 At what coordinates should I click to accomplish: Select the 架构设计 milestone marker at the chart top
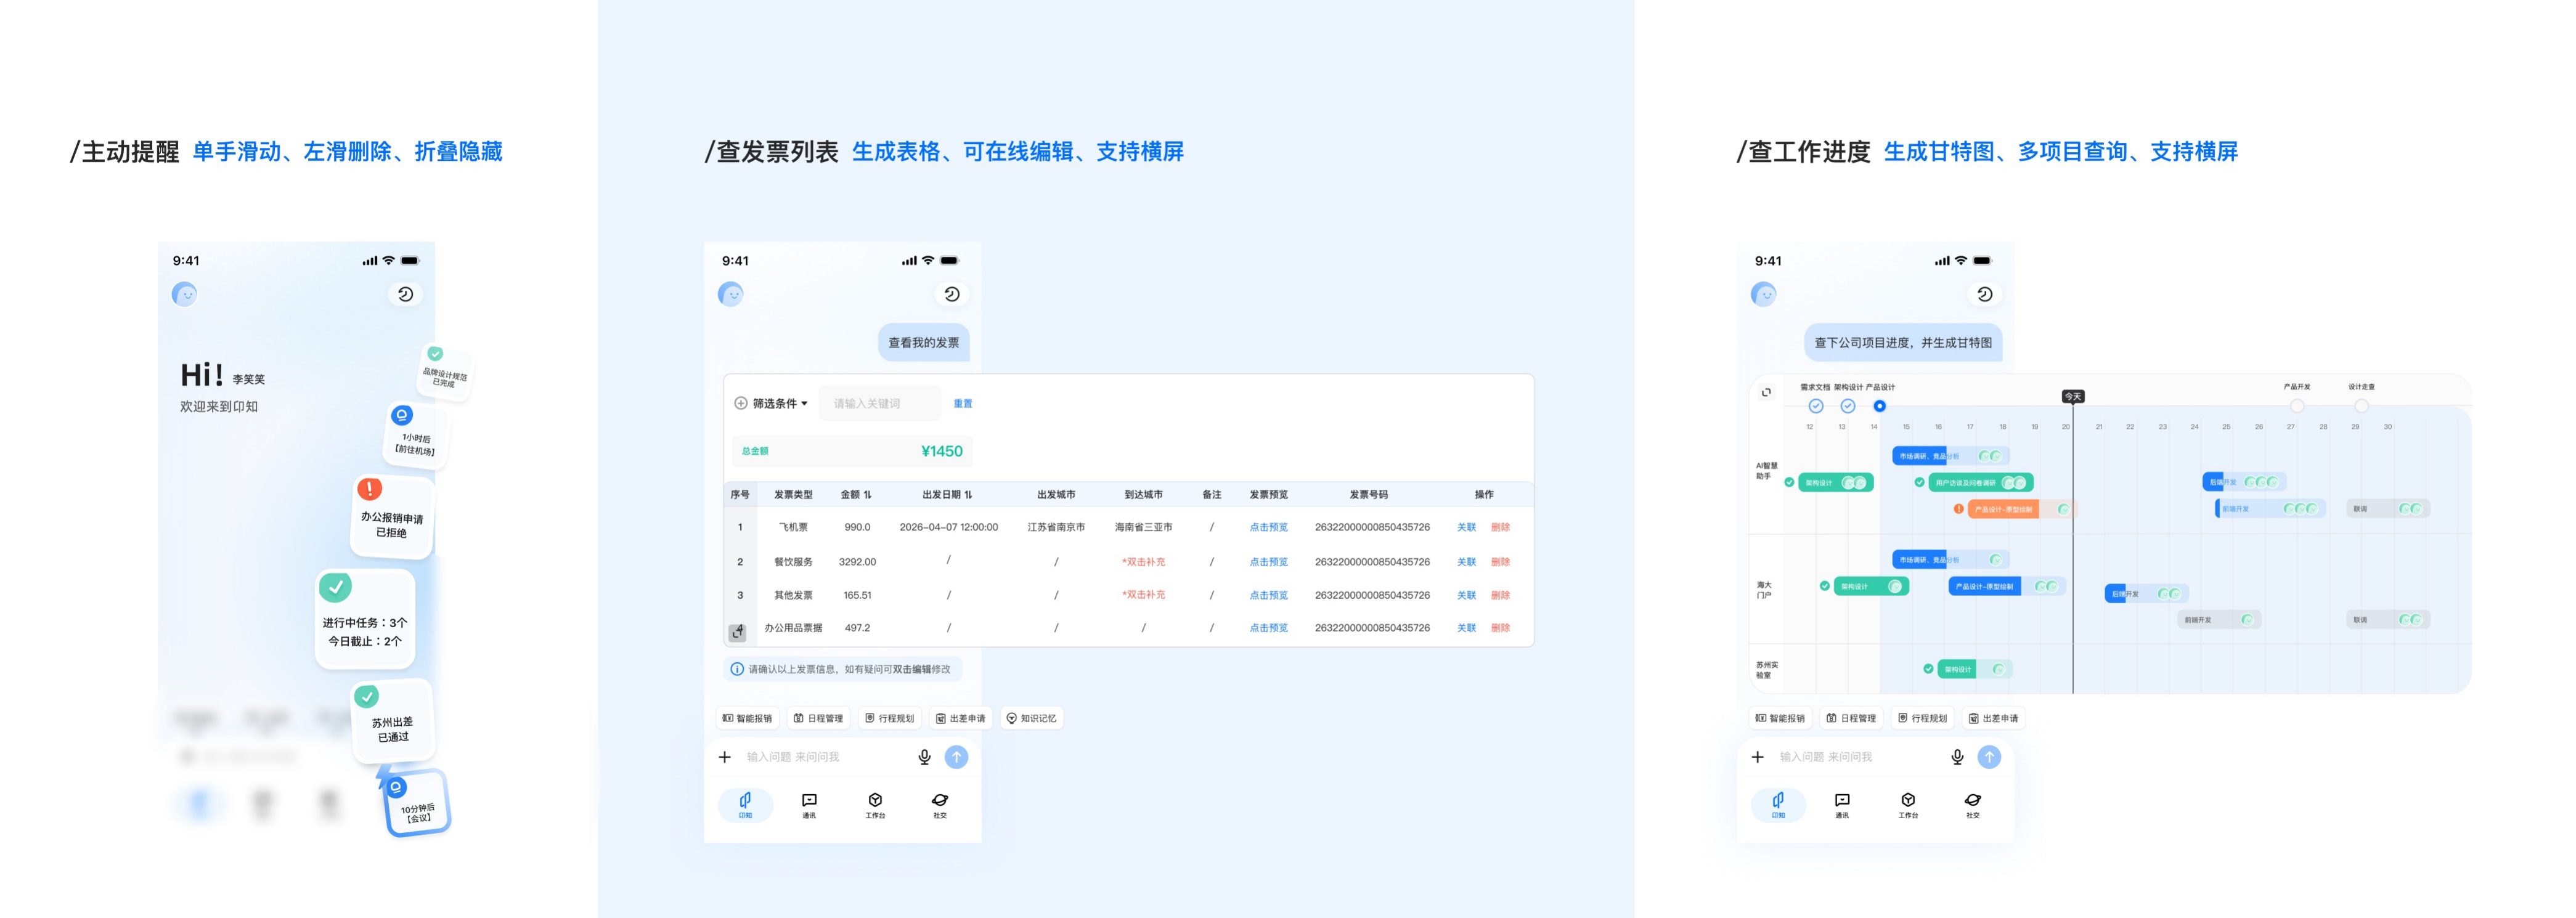coord(1848,406)
